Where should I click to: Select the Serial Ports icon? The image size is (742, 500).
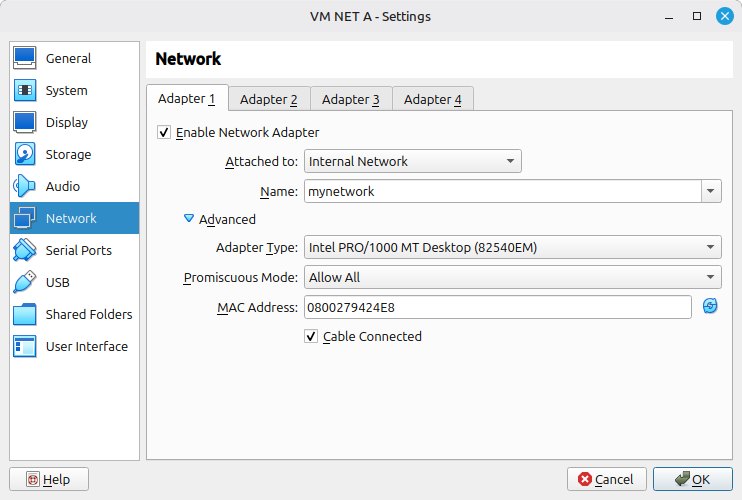click(25, 251)
